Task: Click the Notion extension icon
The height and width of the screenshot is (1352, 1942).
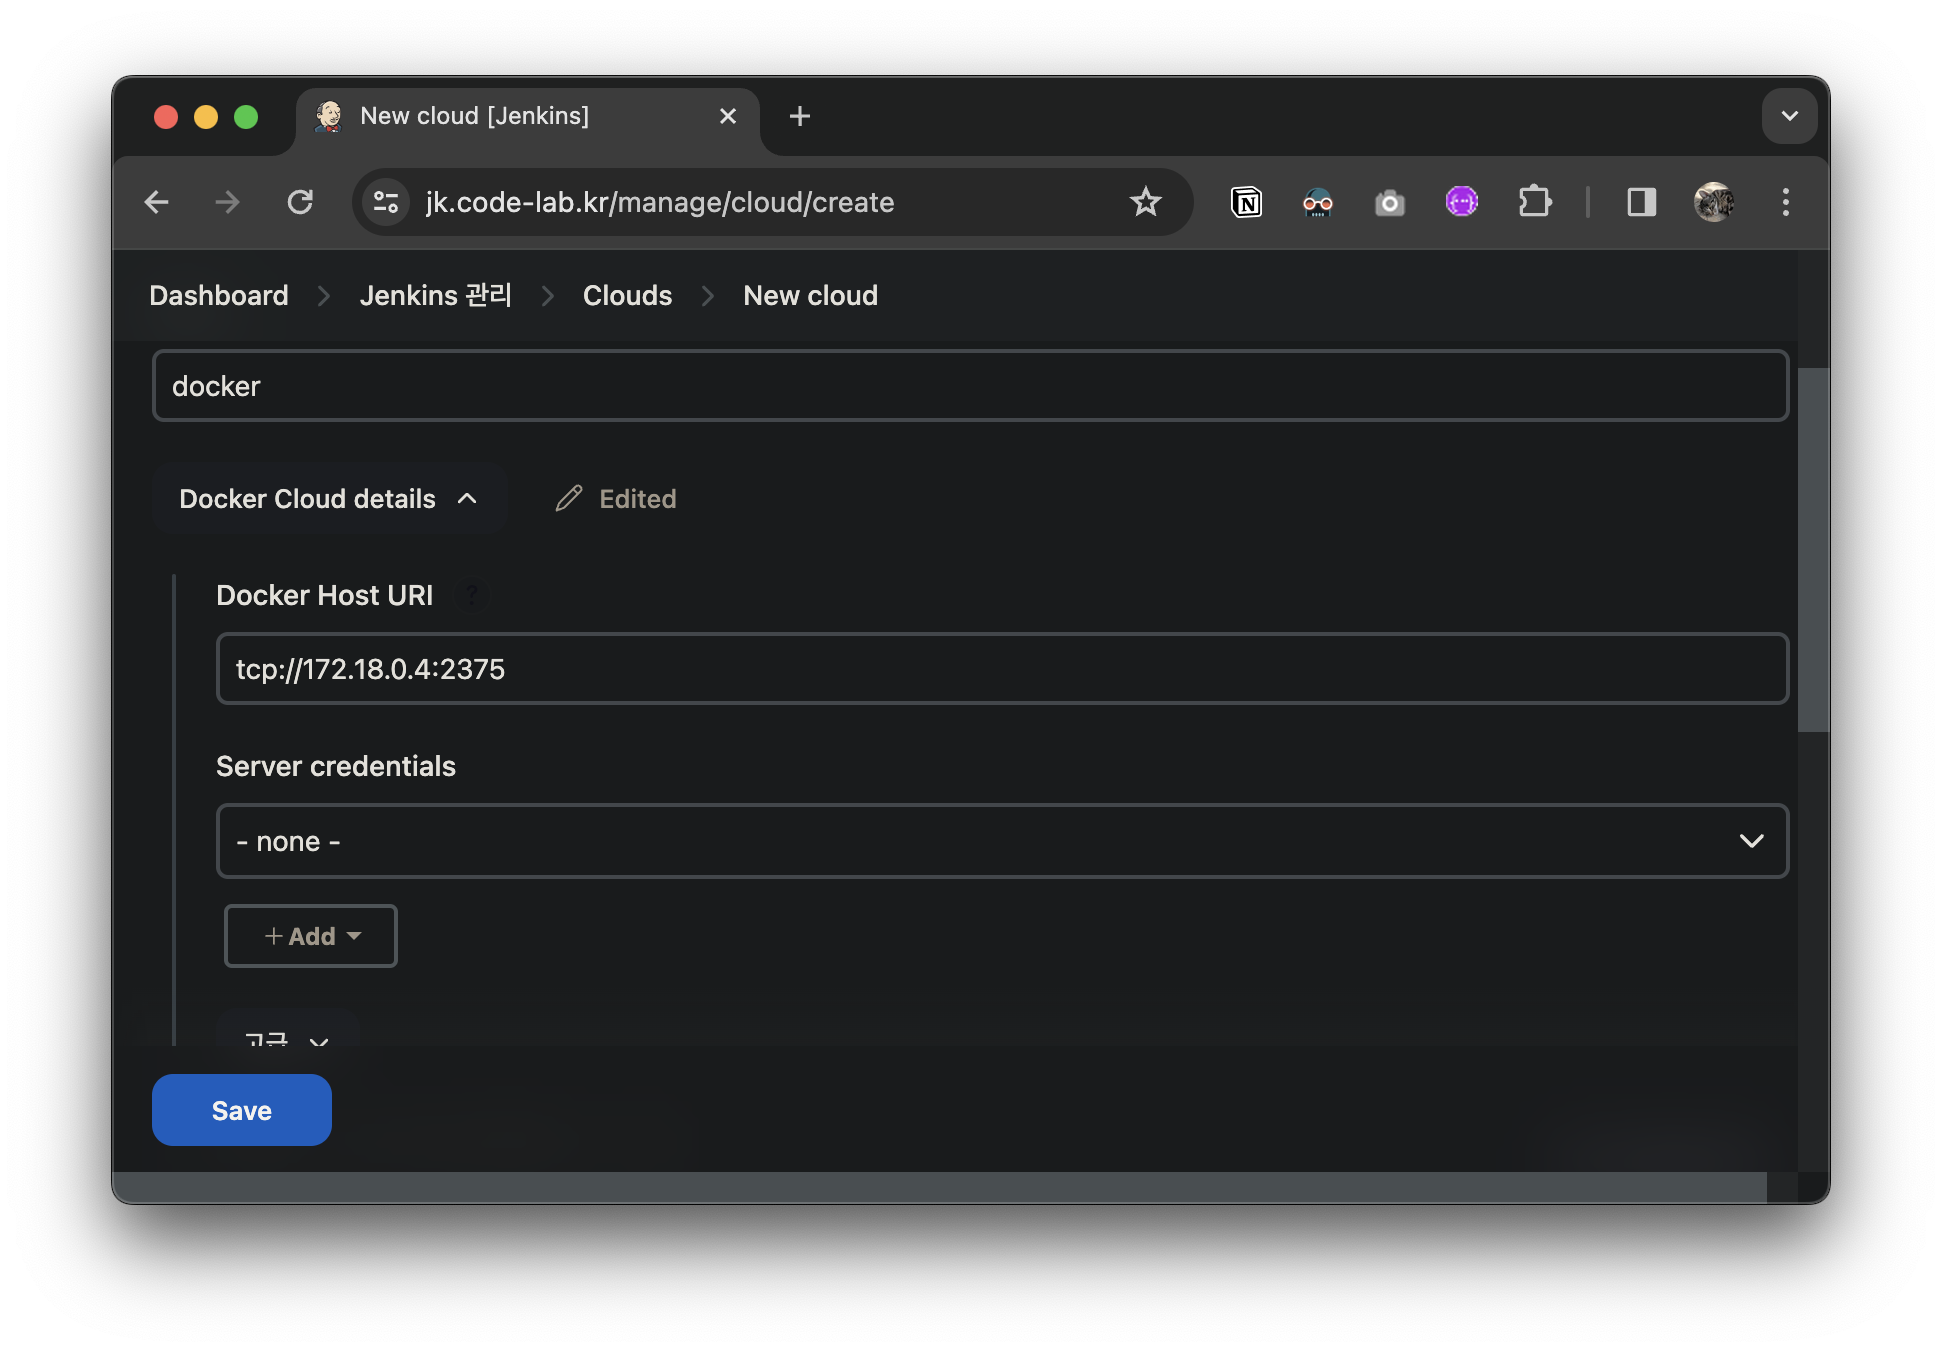Action: pos(1246,202)
